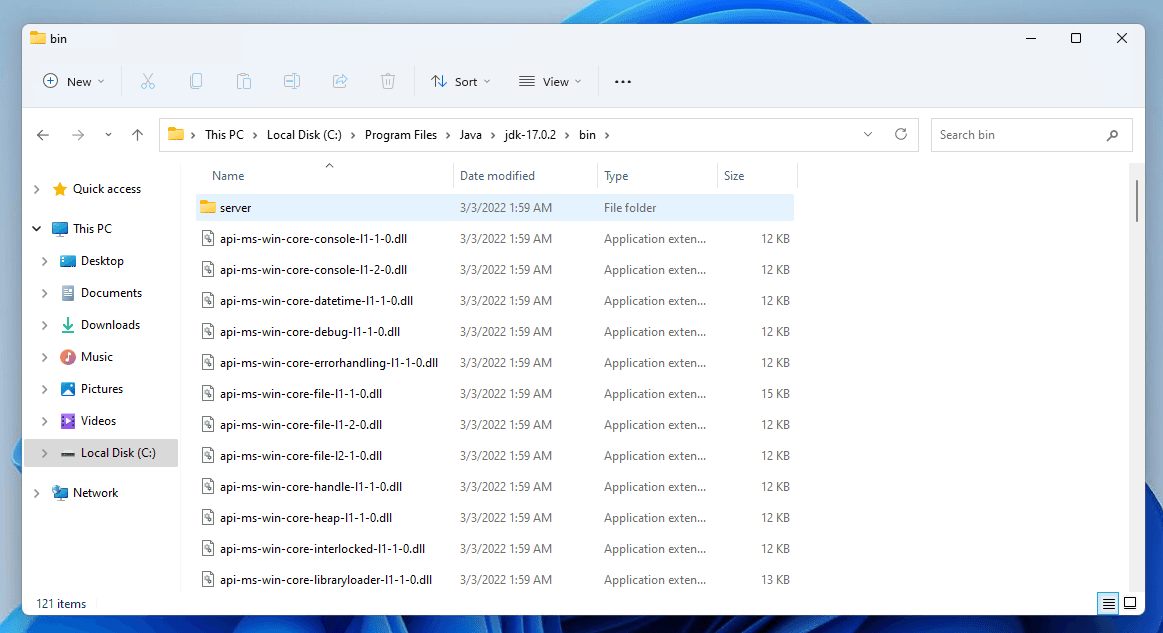Click Java breadcrumb segment
Viewport: 1163px width, 633px height.
(470, 135)
